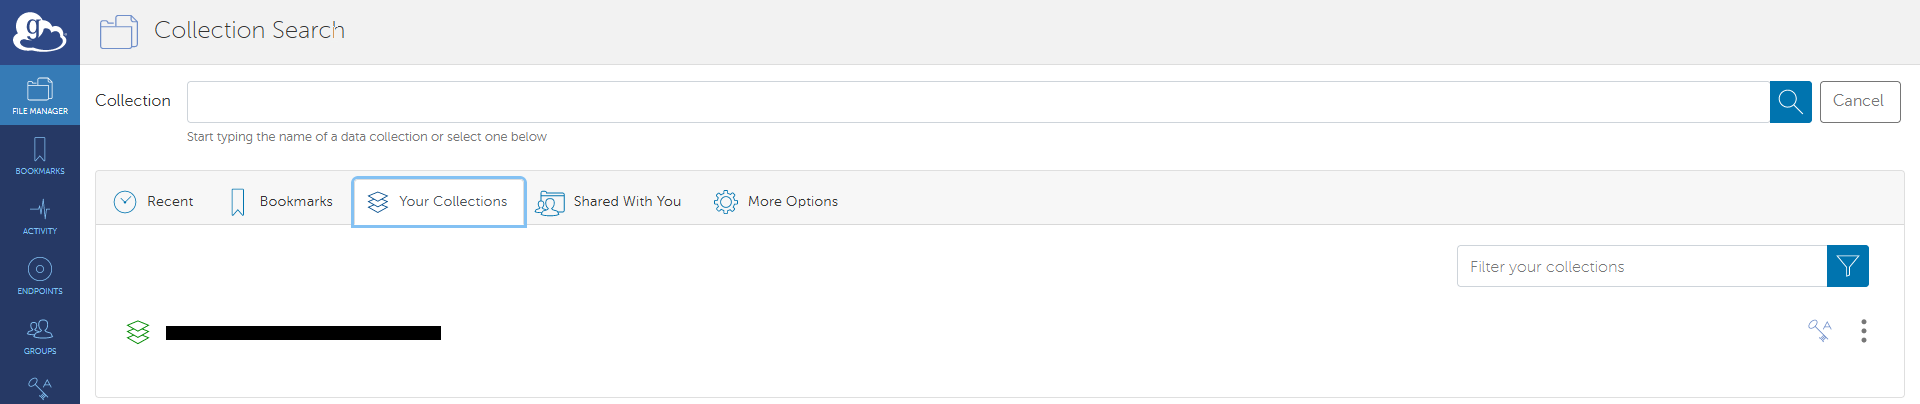The height and width of the screenshot is (404, 1920).
Task: Go to the Activity page
Action: point(40,216)
